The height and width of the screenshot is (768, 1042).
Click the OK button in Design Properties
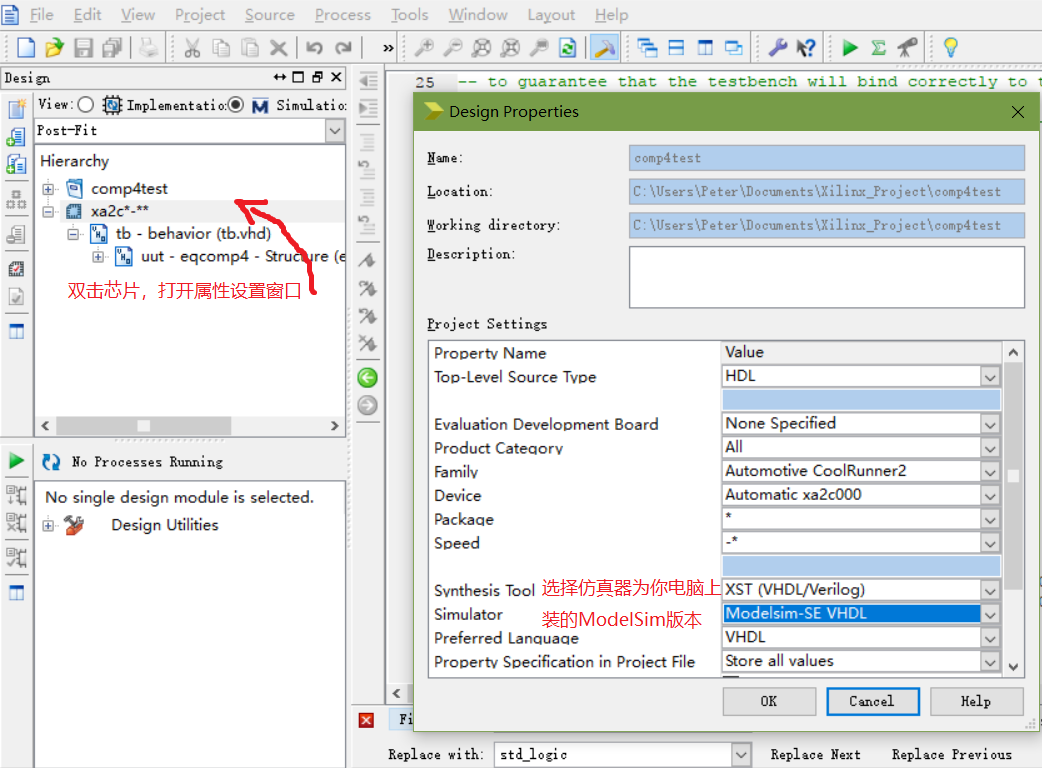769,701
